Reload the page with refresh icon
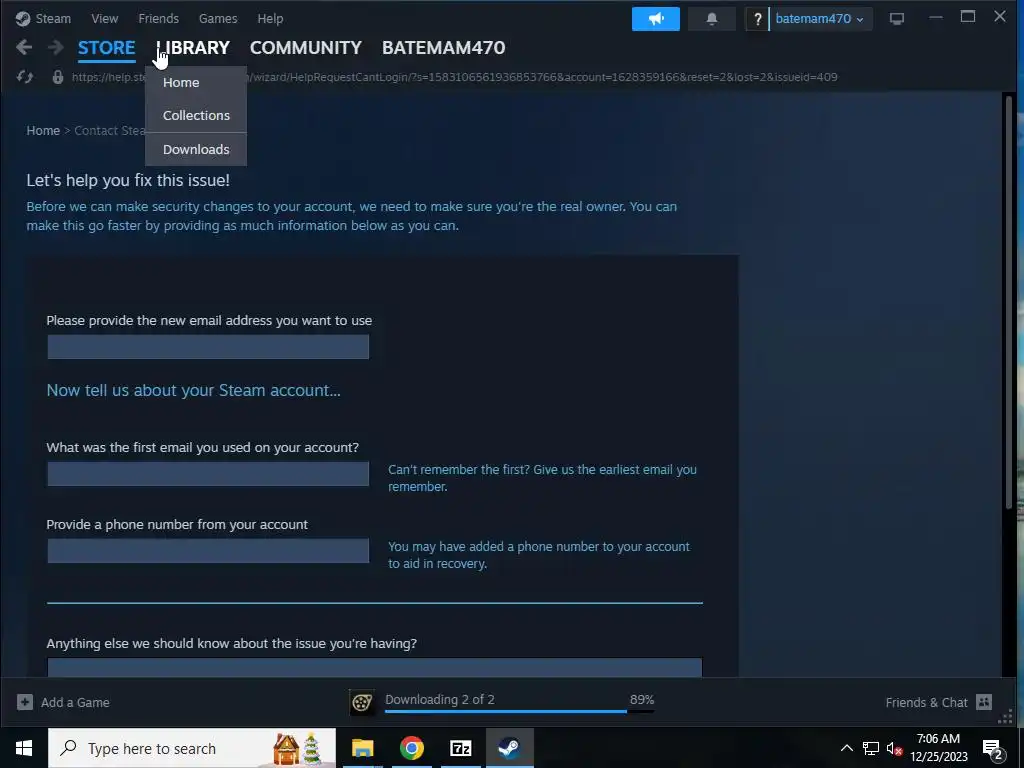Image resolution: width=1024 pixels, height=768 pixels. pos(25,77)
